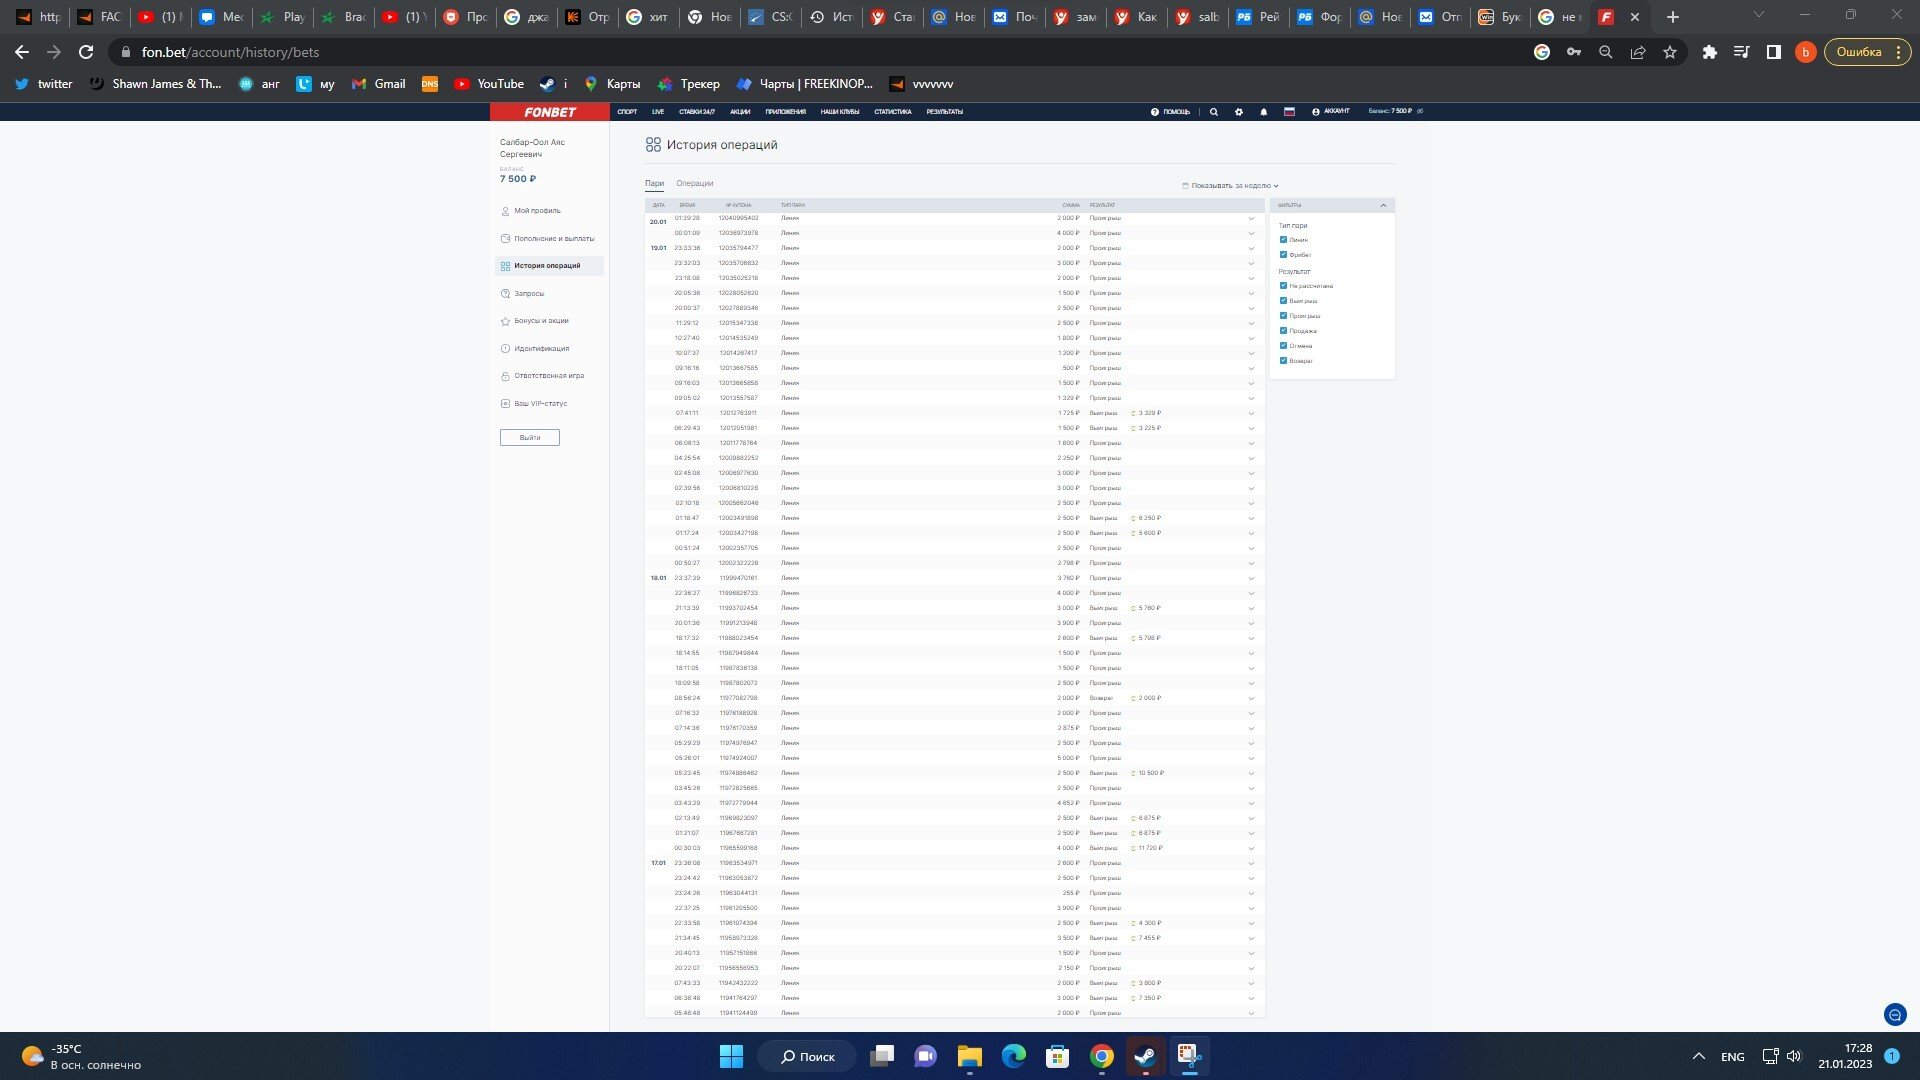Click the FONBET logo
Screen dimensions: 1920x1080
click(550, 112)
